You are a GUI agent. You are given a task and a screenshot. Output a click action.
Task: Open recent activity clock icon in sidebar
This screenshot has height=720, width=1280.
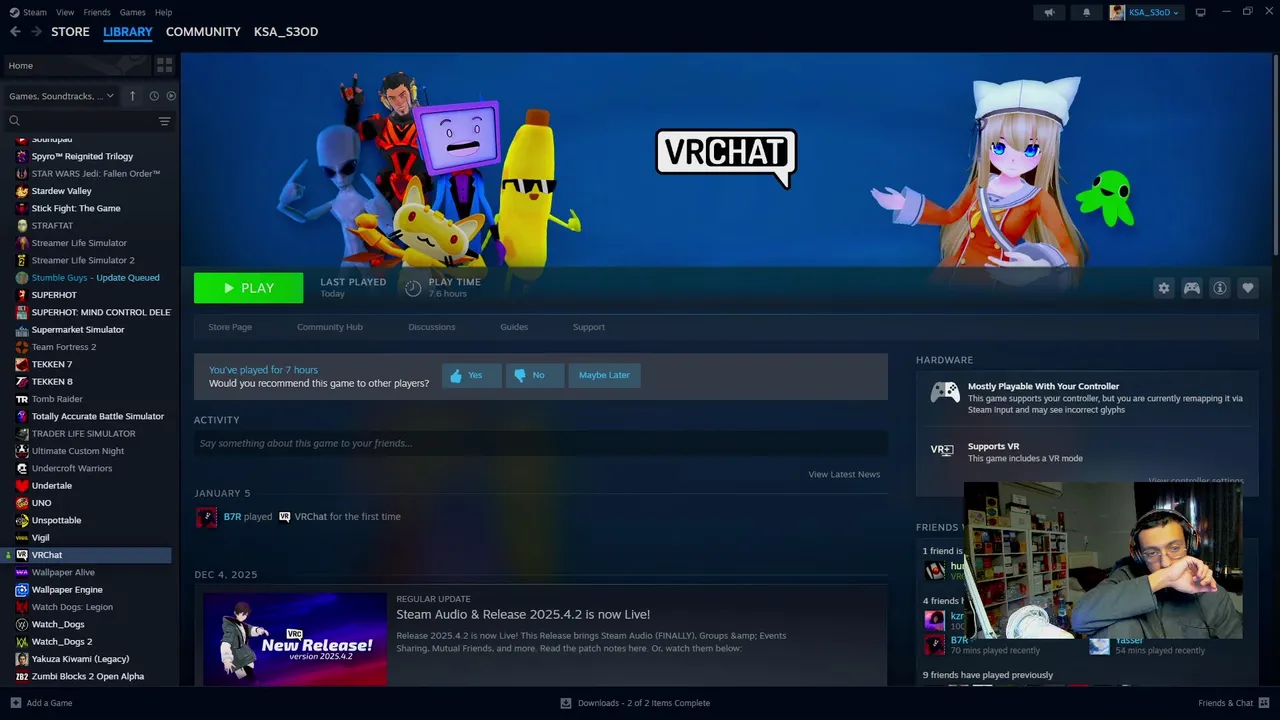(154, 96)
